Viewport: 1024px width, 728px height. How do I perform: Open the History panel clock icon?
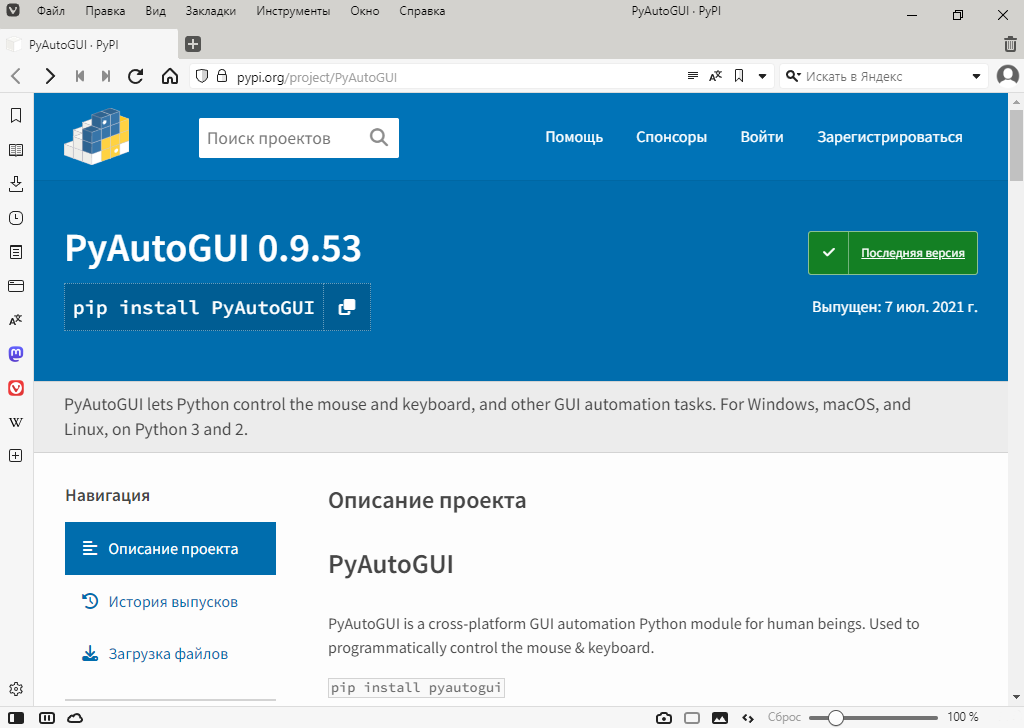tap(15, 218)
